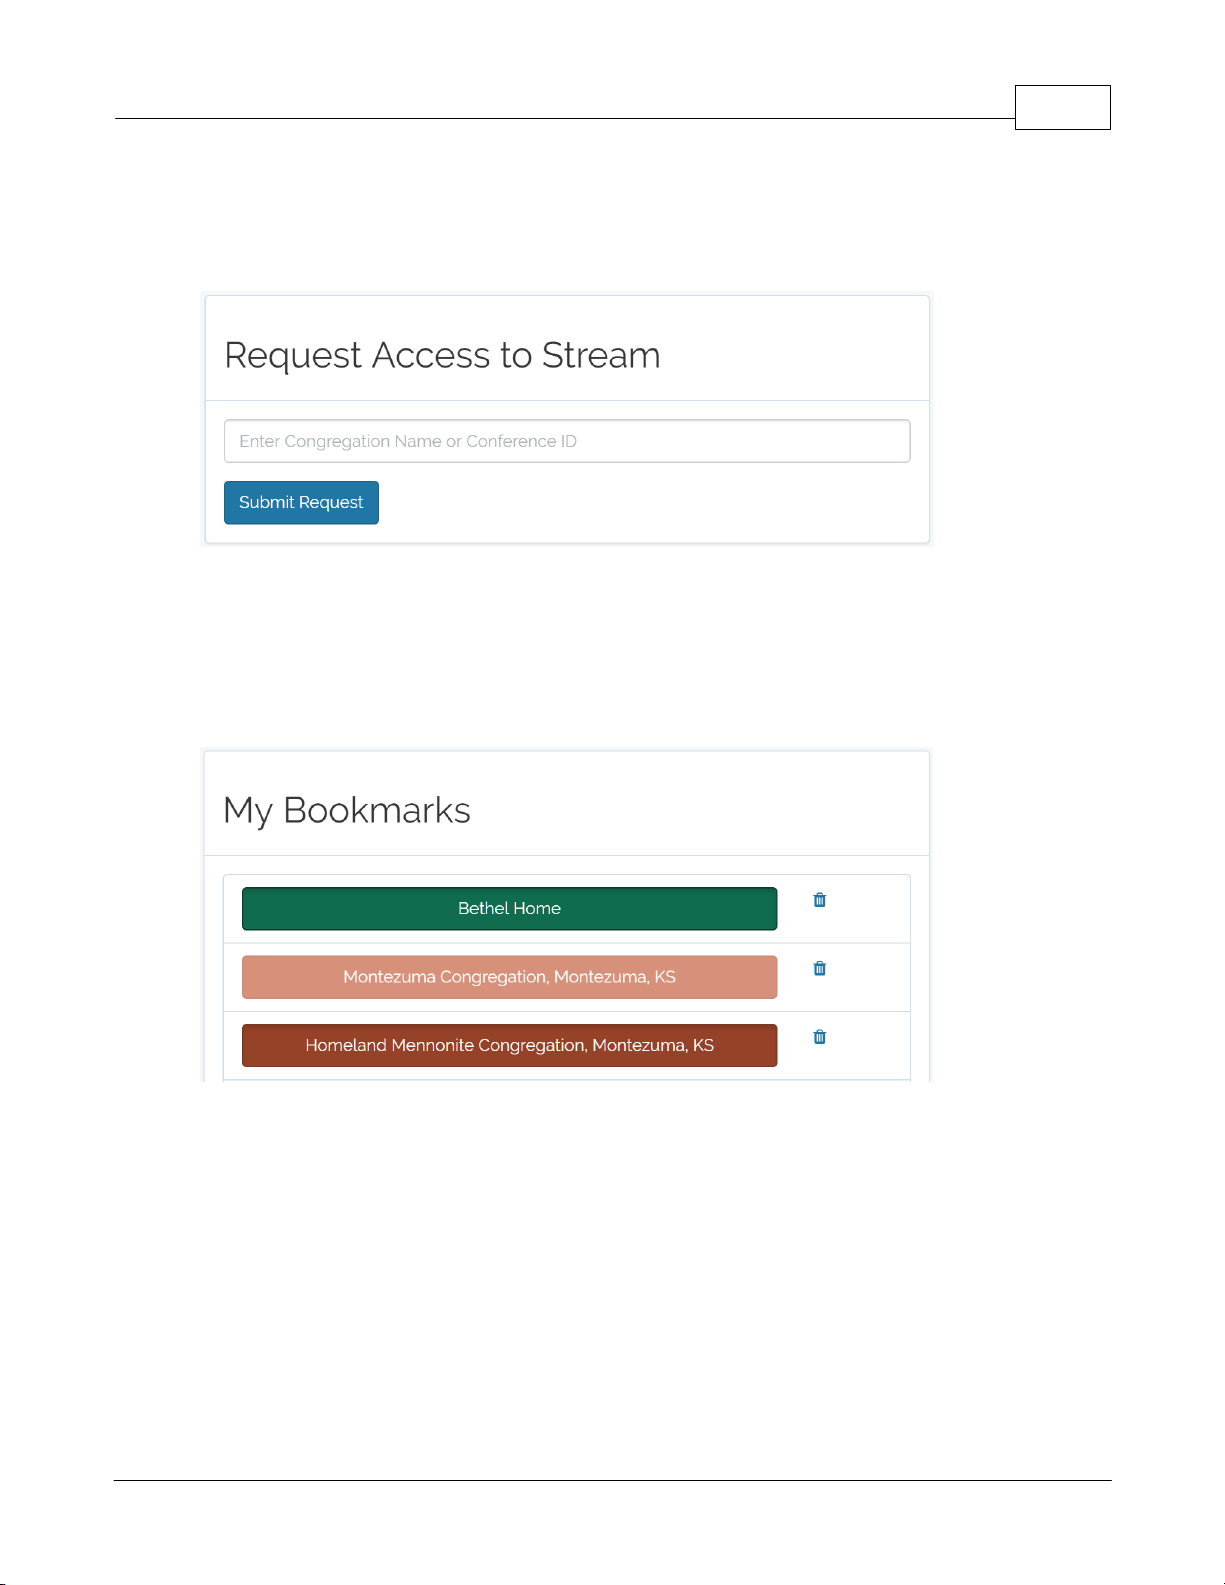
Task: Open Homeland Mennonite Congregation bookmark
Action: (509, 1045)
